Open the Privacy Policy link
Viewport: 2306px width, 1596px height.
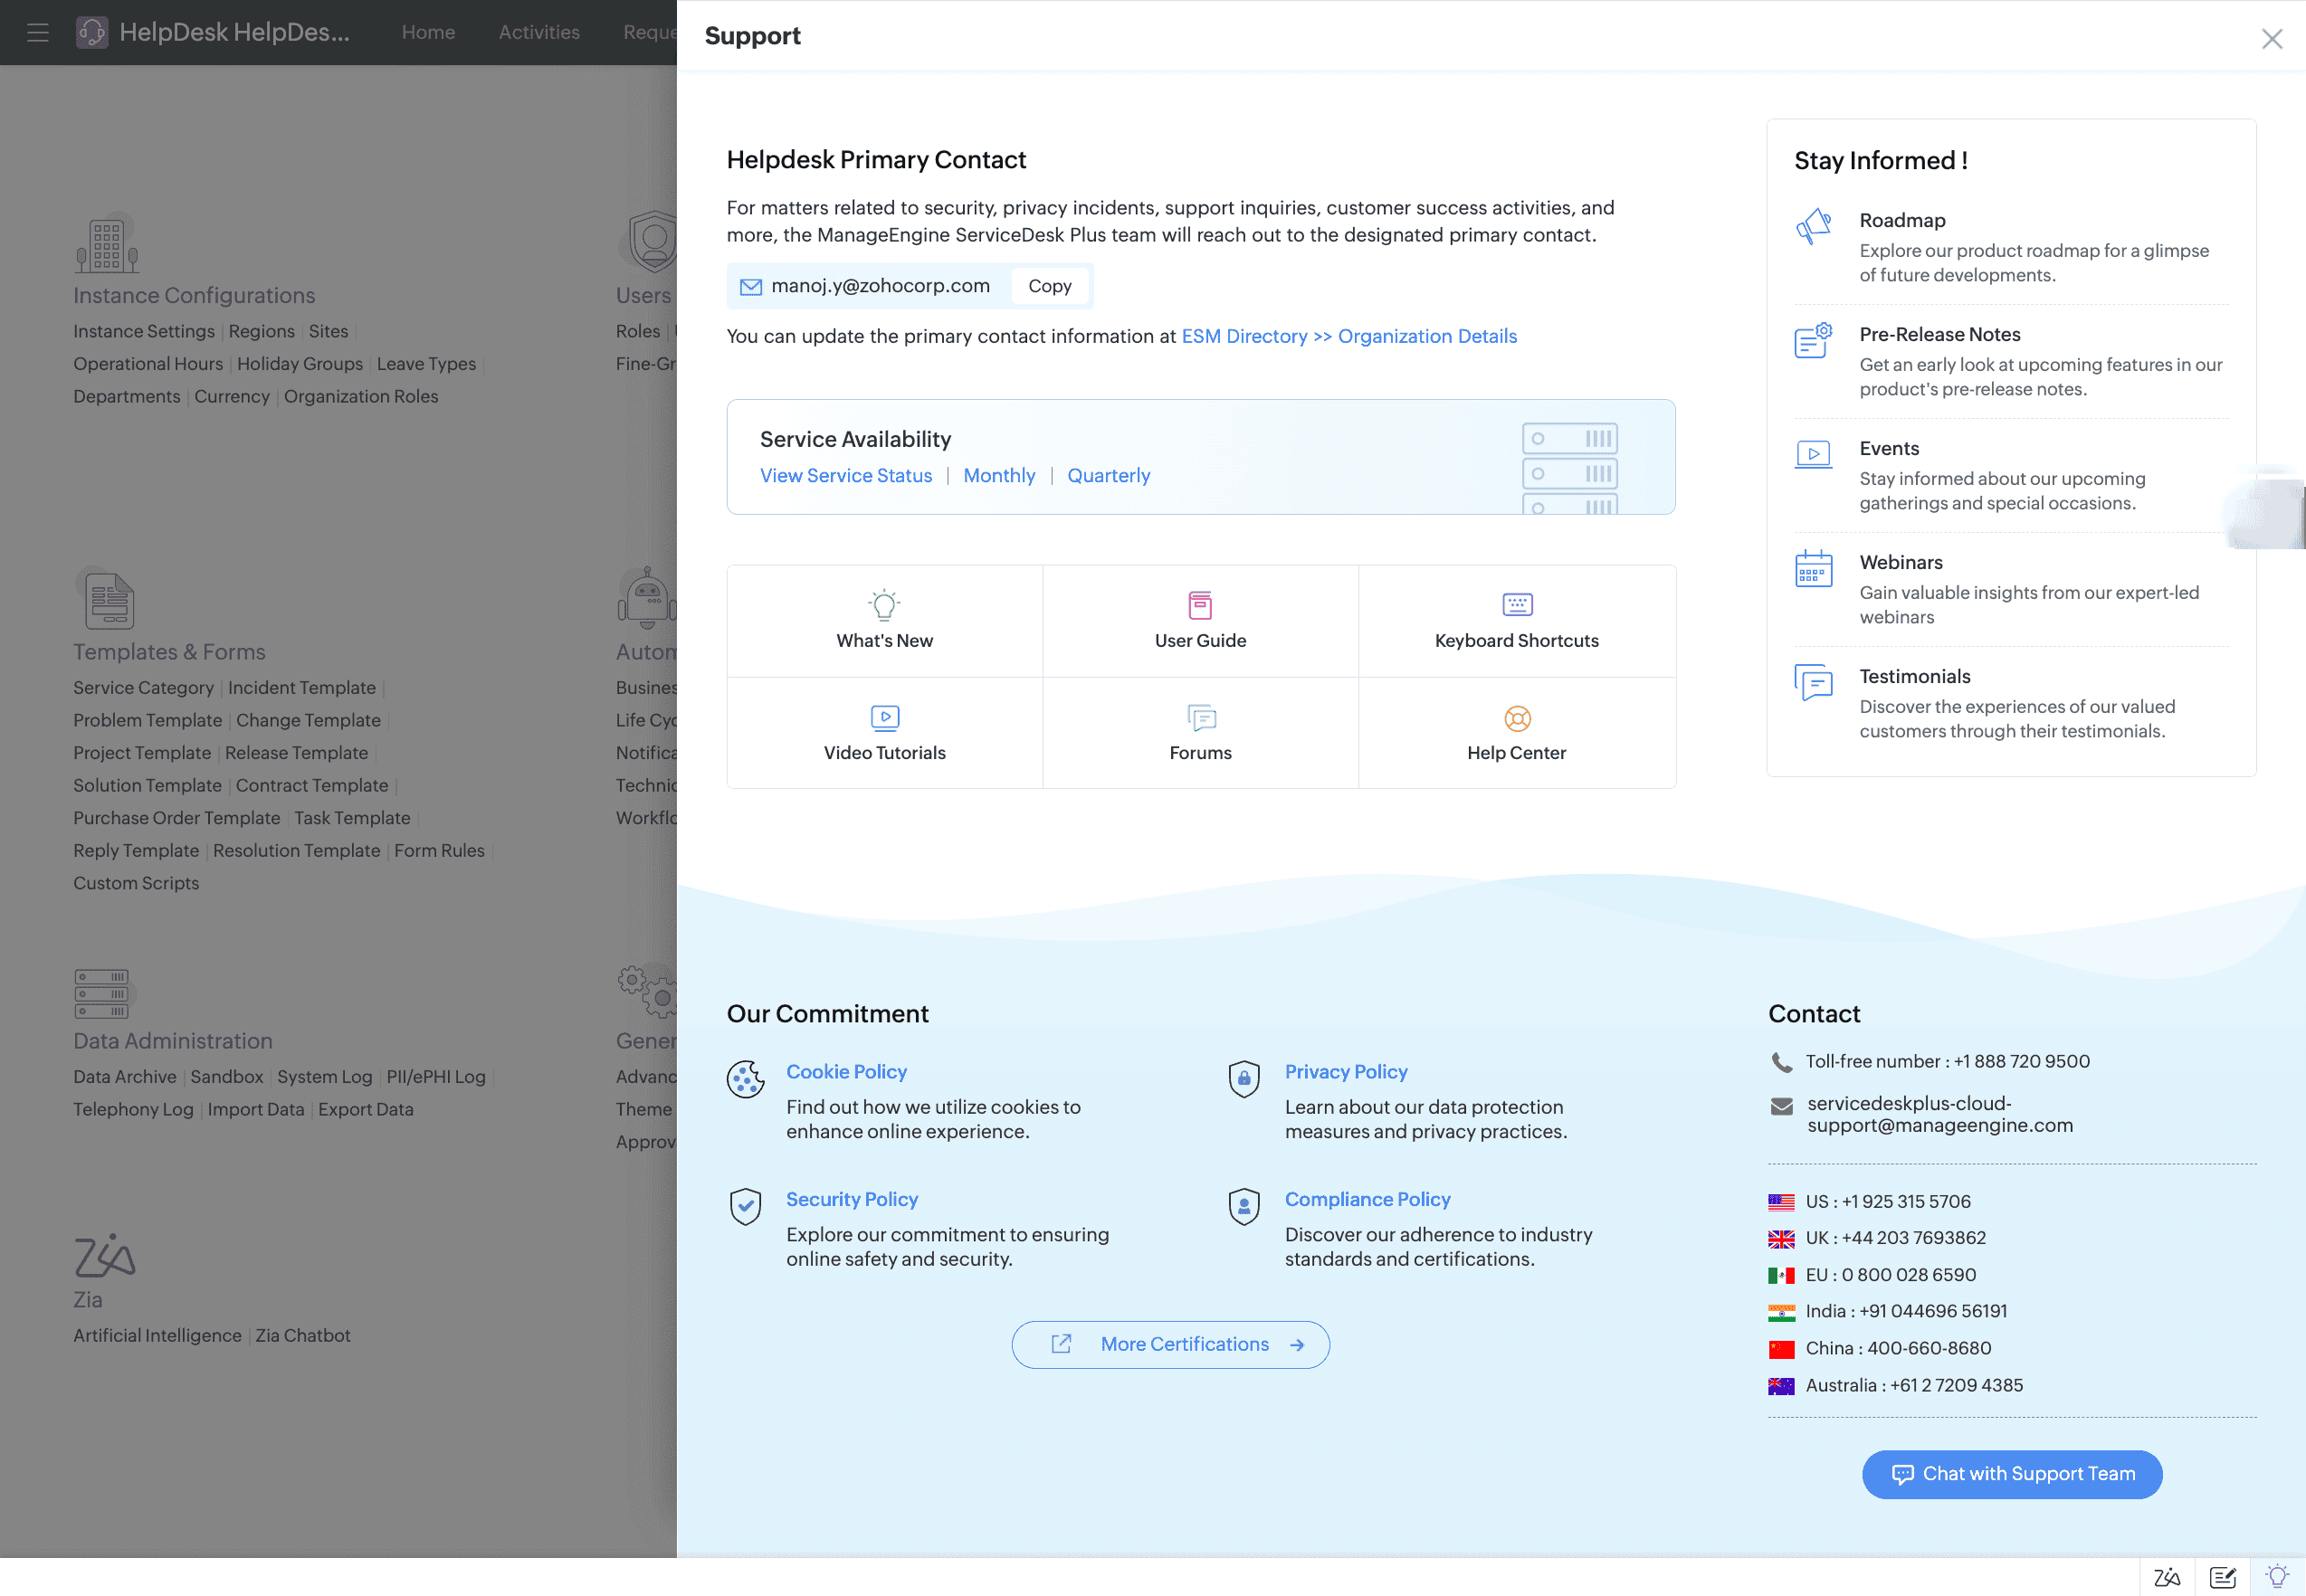[x=1345, y=1072]
